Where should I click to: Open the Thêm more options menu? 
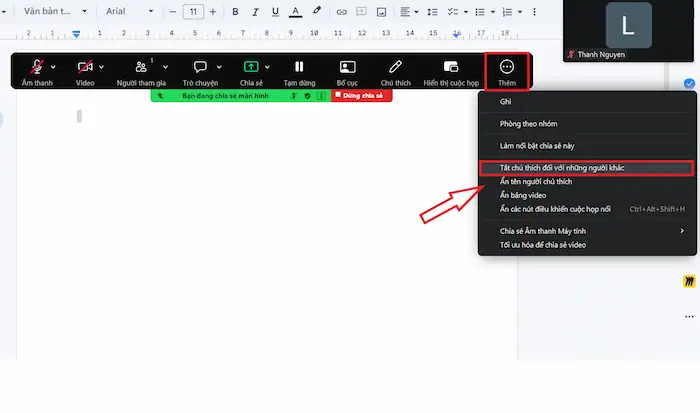tap(506, 72)
